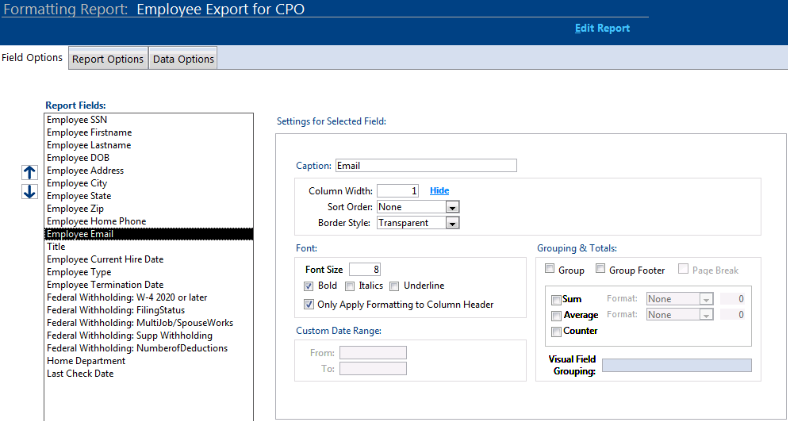788x421 pixels.
Task: Switch to the Report Options tab
Action: [x=108, y=59]
